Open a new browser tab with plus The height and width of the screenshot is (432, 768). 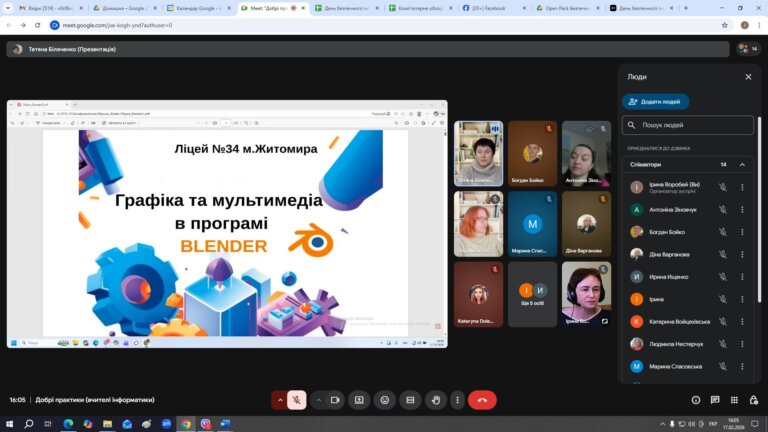686,8
